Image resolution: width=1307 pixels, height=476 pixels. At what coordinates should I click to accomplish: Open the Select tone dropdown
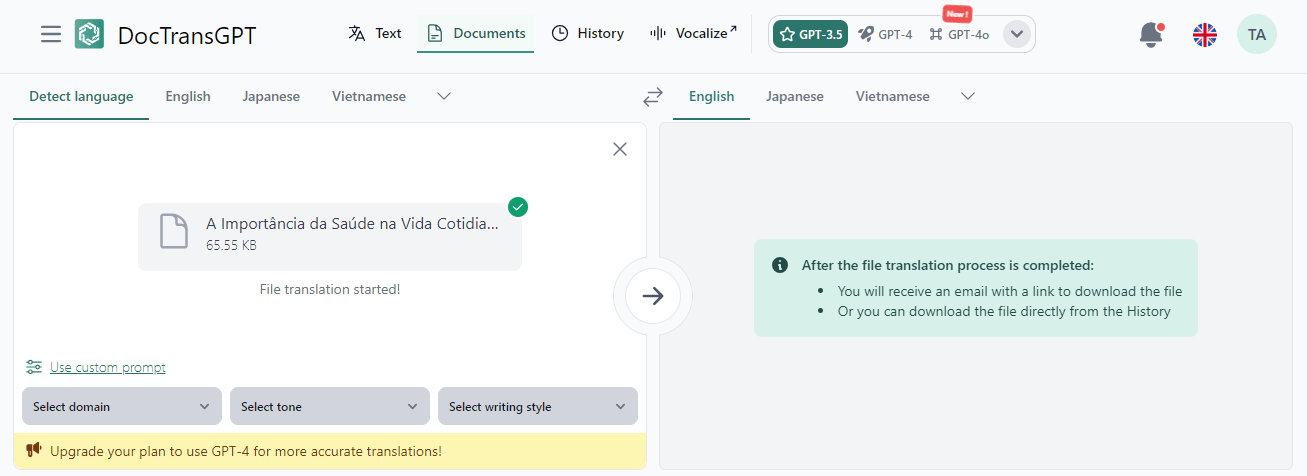(x=330, y=407)
